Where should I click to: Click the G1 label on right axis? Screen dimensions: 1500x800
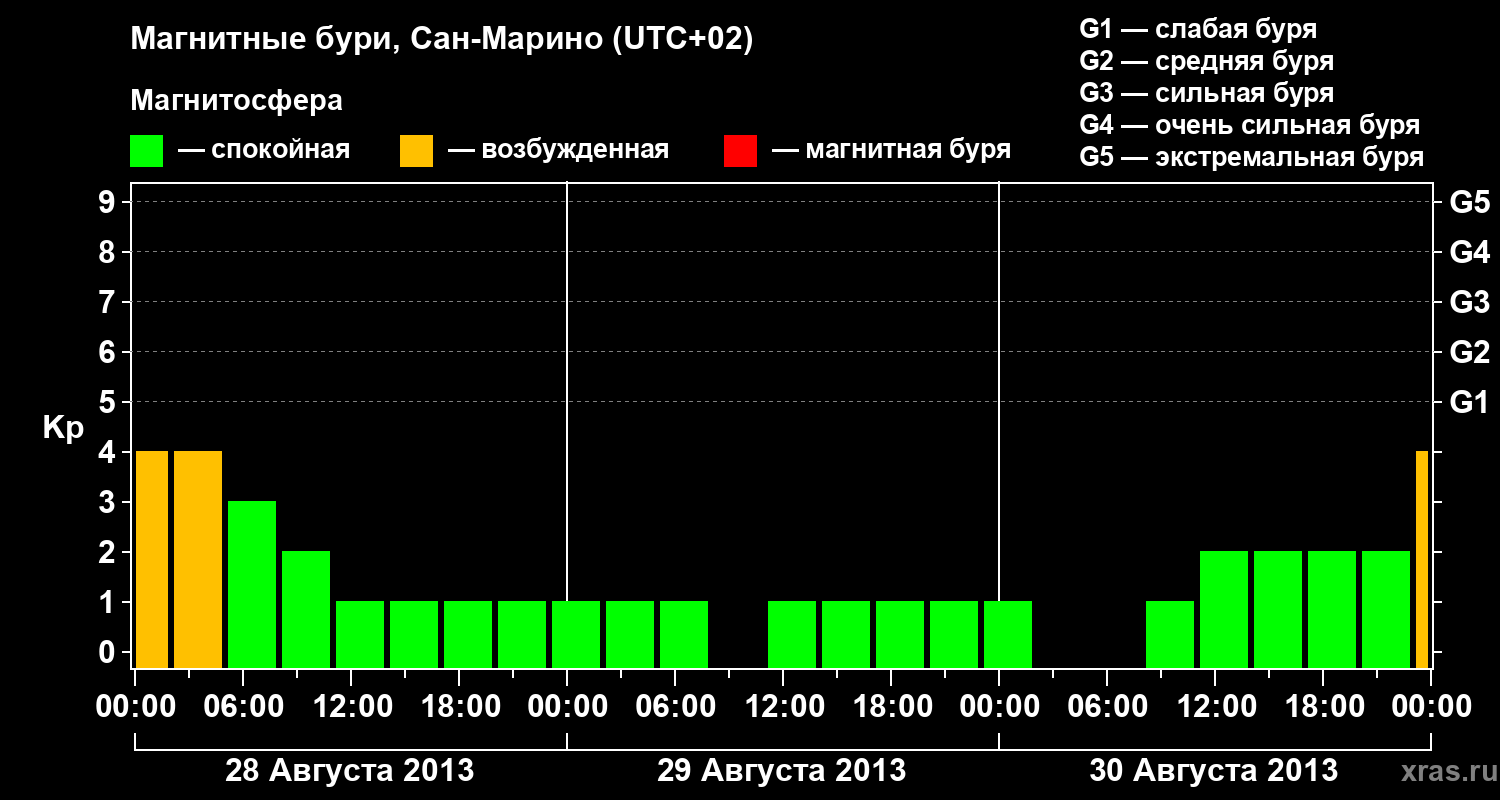1469,402
